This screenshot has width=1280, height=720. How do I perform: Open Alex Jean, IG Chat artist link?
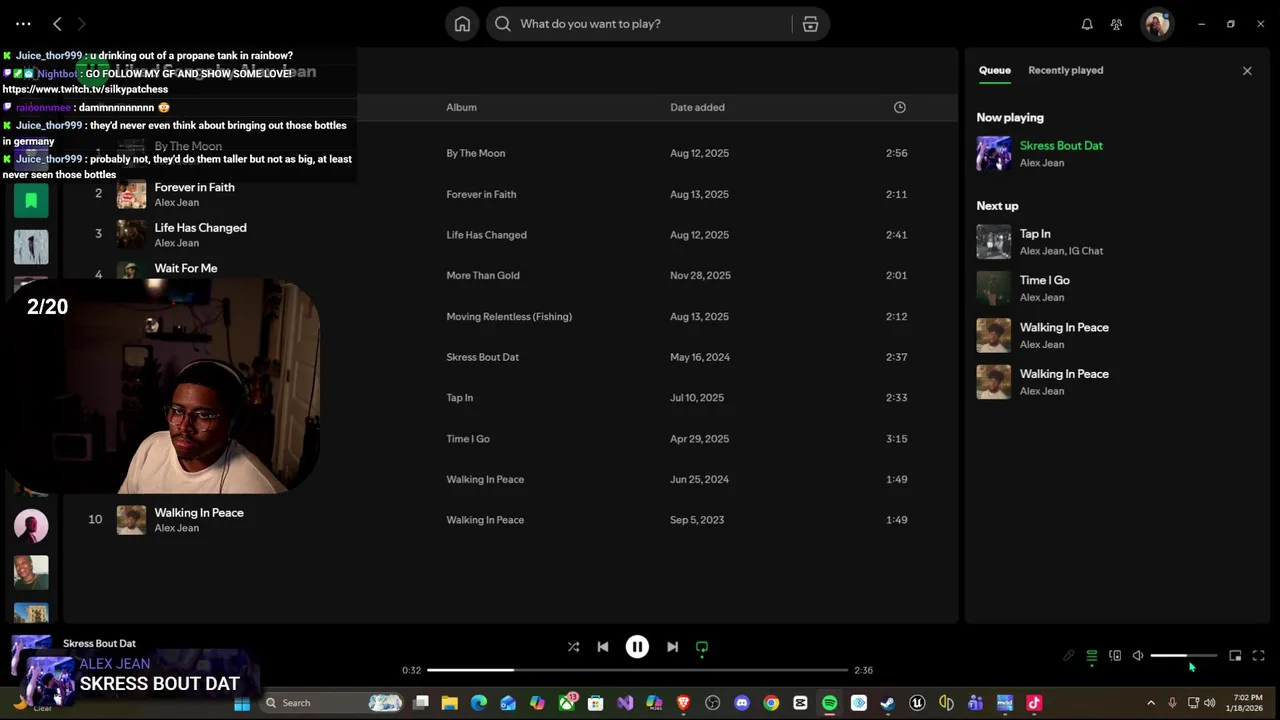(1061, 251)
